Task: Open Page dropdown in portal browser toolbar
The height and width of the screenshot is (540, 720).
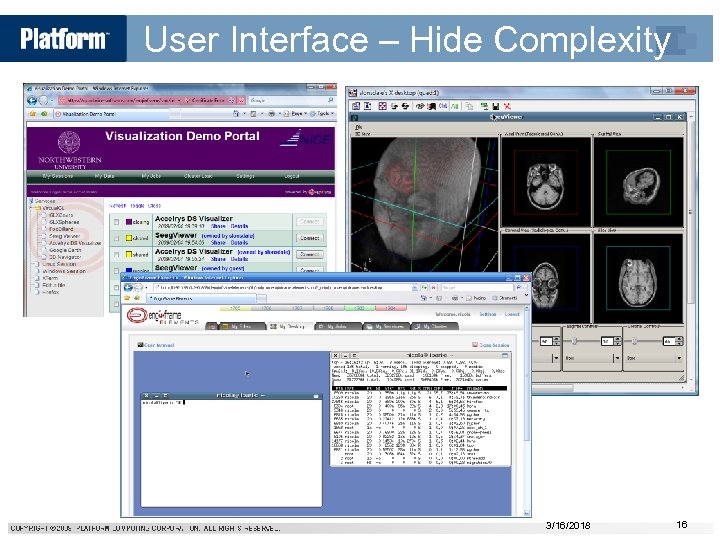Action: (297, 113)
